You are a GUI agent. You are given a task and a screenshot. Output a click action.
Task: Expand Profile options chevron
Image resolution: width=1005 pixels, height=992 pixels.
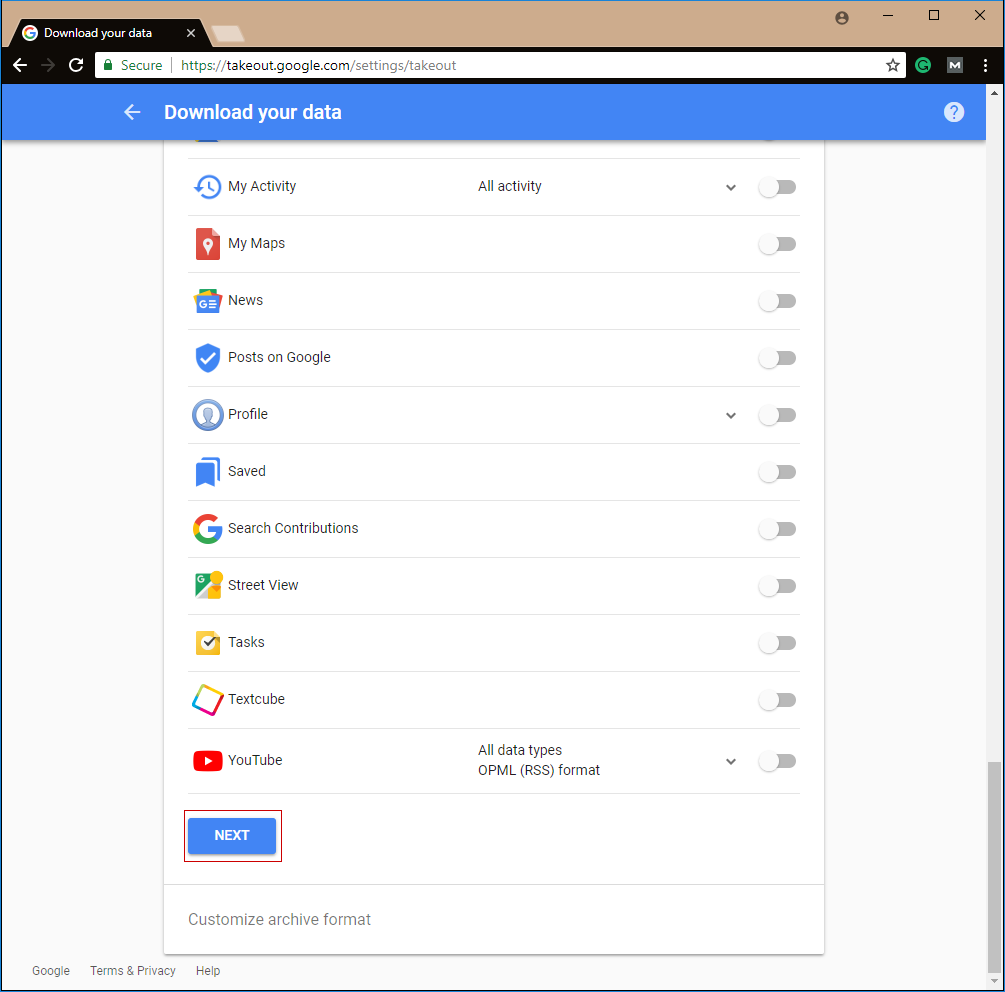point(731,416)
